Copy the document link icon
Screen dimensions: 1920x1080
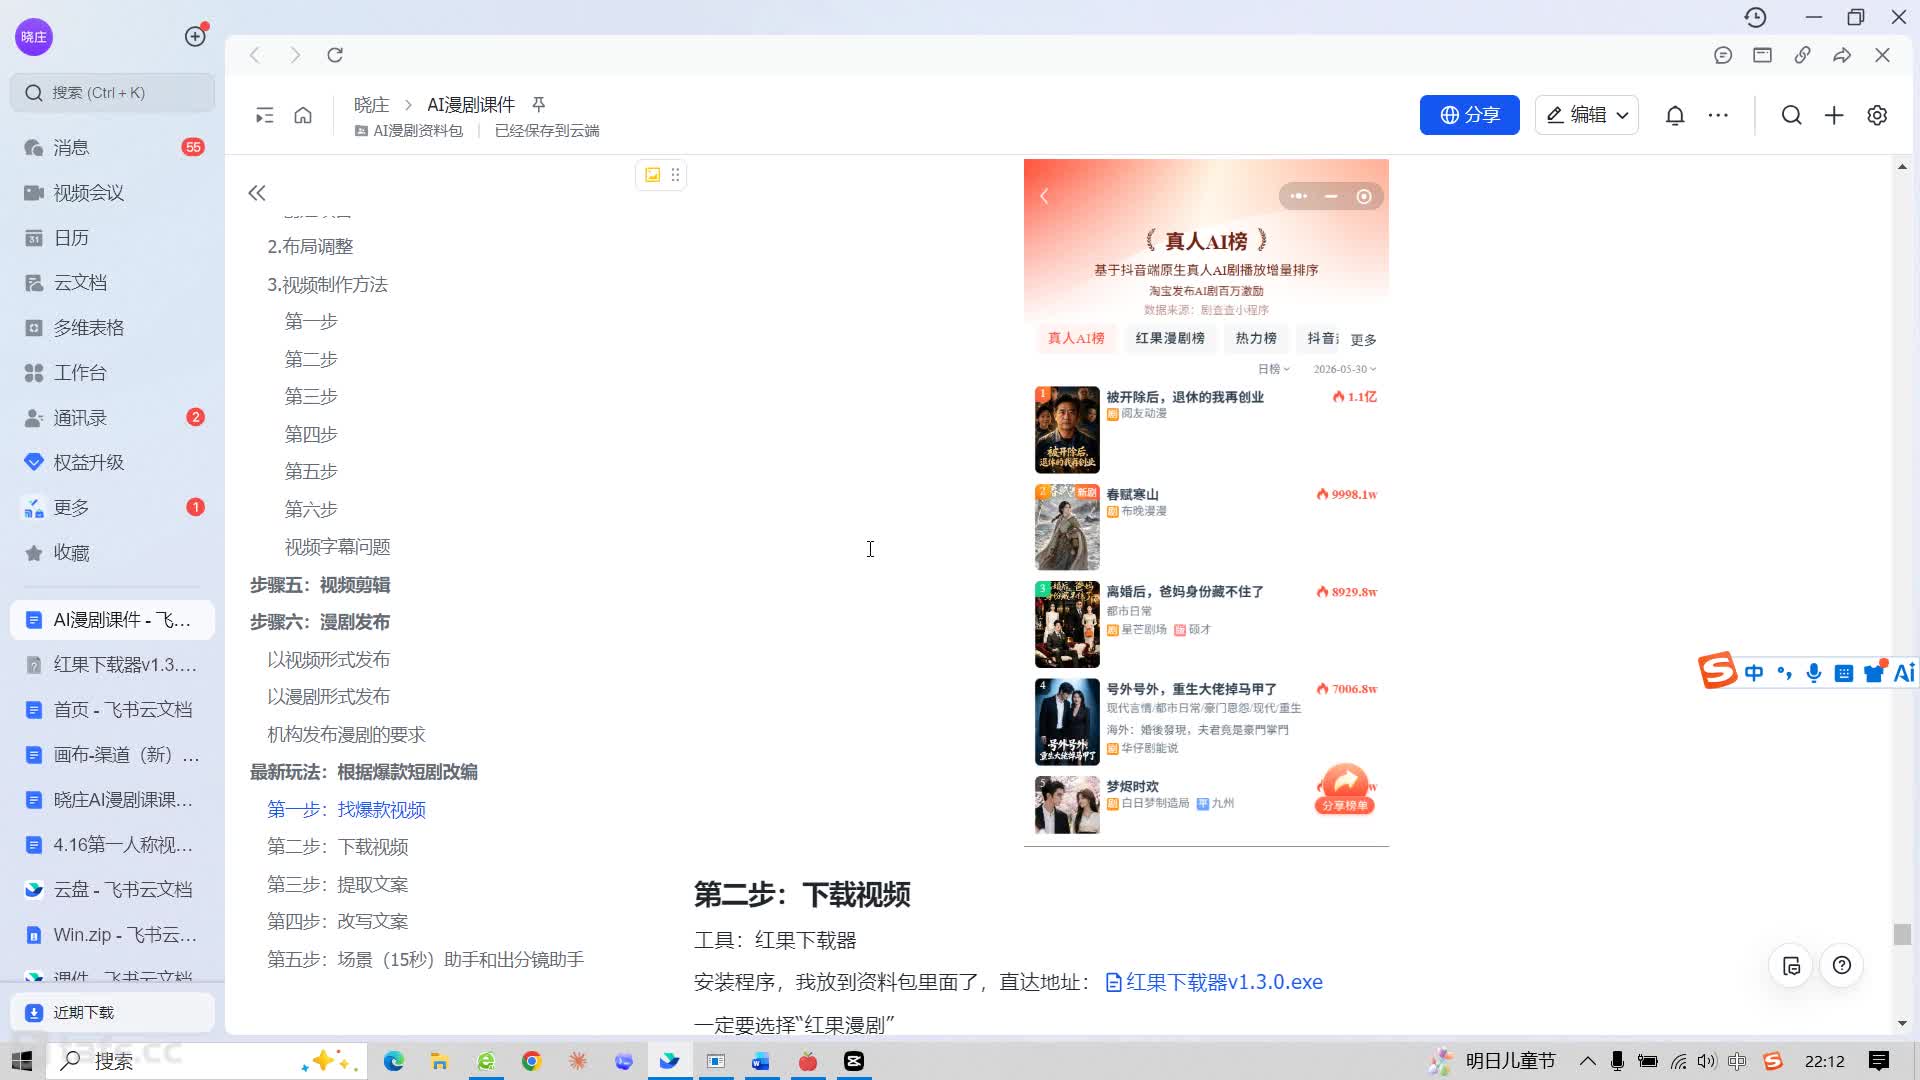pyautogui.click(x=1802, y=55)
